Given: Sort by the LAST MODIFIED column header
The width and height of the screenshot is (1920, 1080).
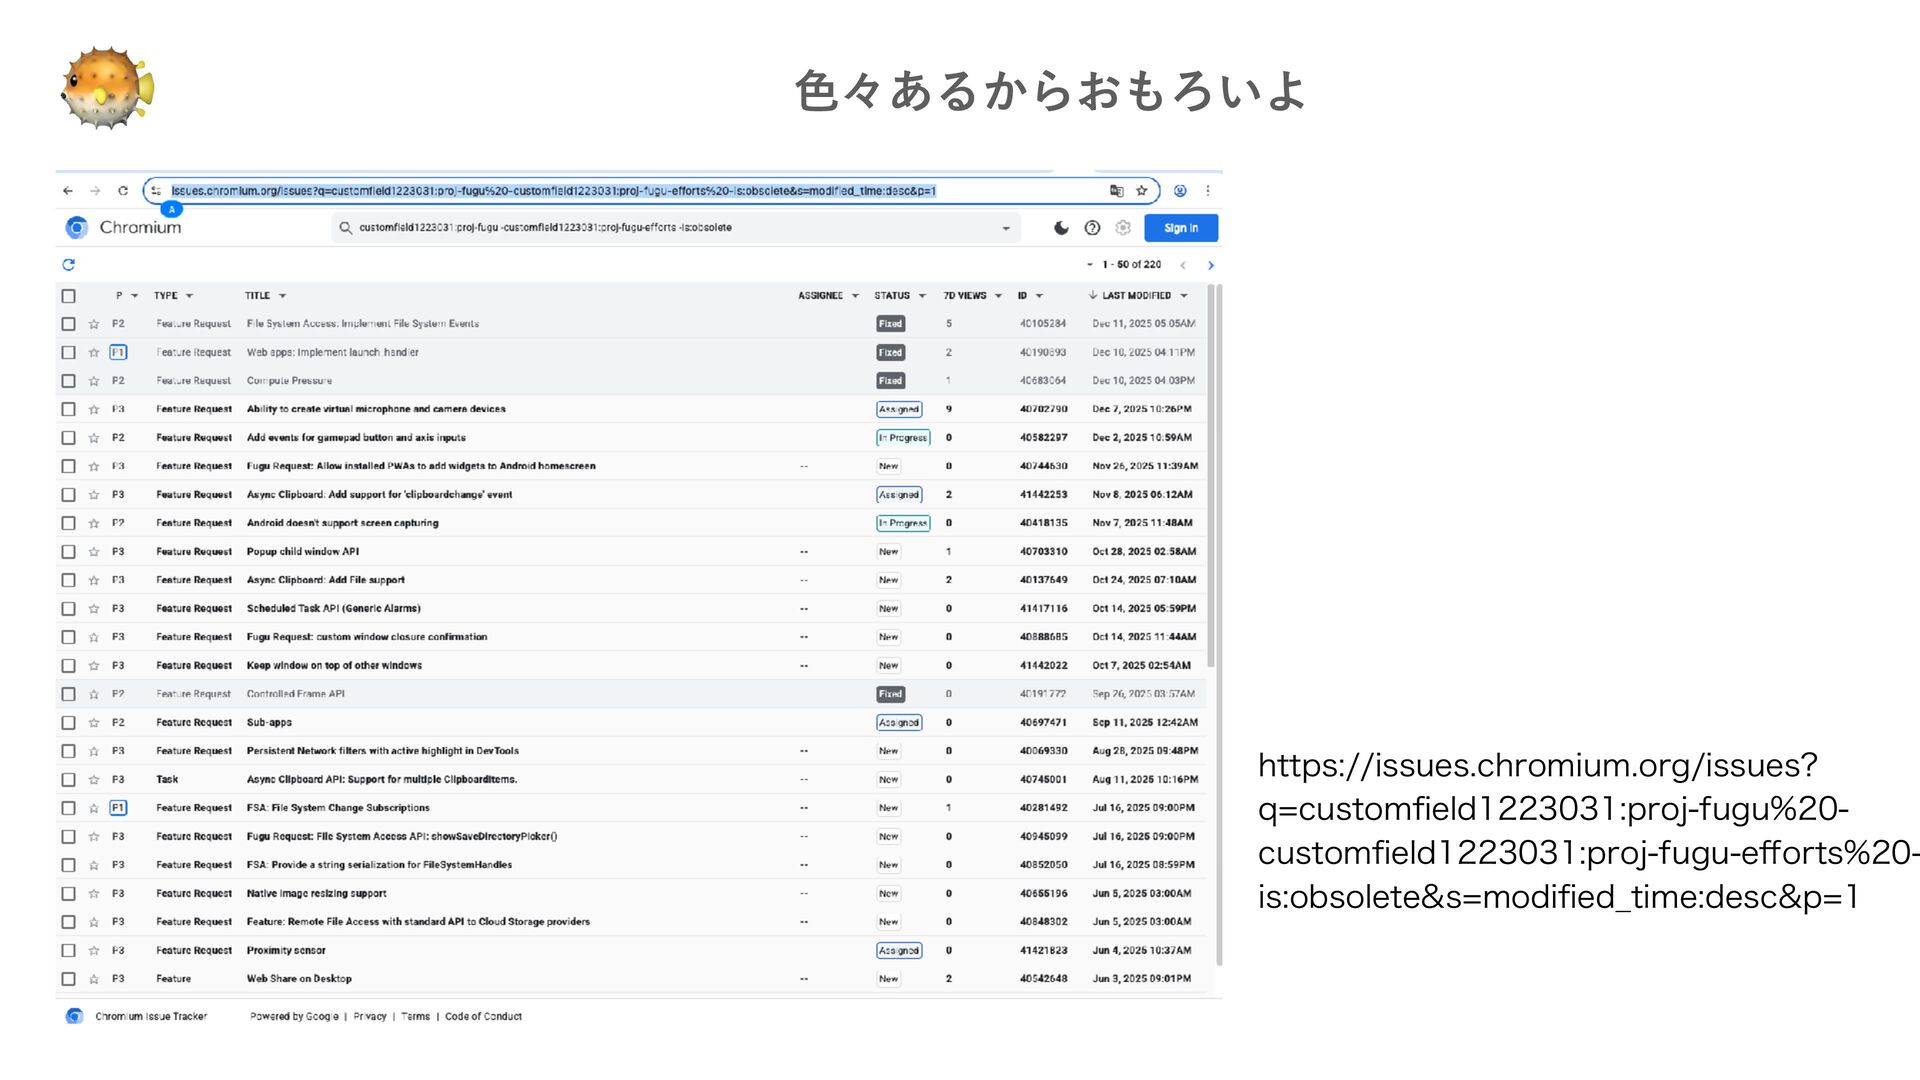Looking at the screenshot, I should pyautogui.click(x=1136, y=296).
